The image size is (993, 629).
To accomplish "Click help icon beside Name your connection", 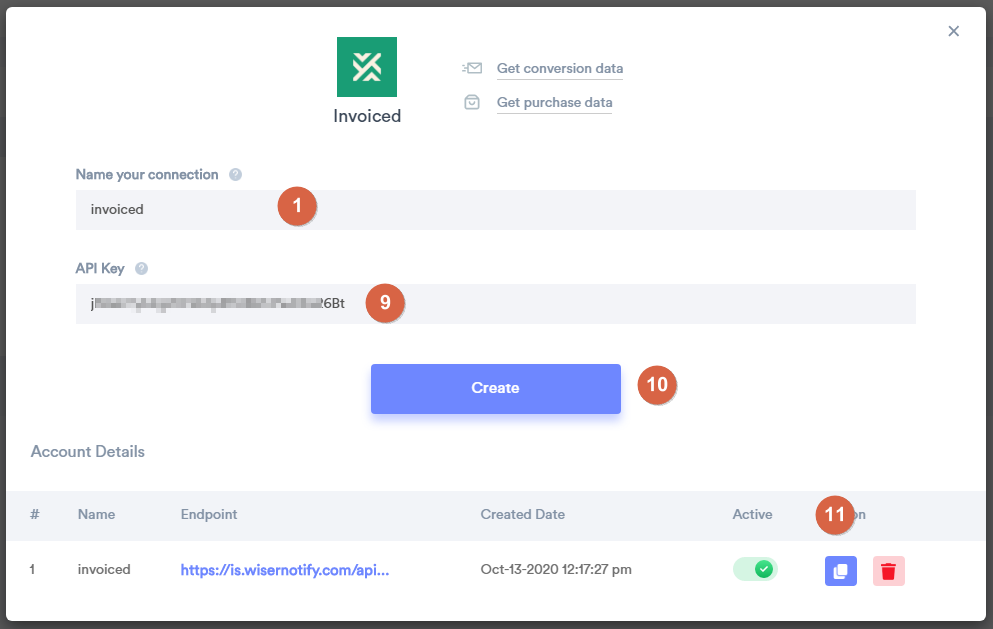I will click(235, 174).
